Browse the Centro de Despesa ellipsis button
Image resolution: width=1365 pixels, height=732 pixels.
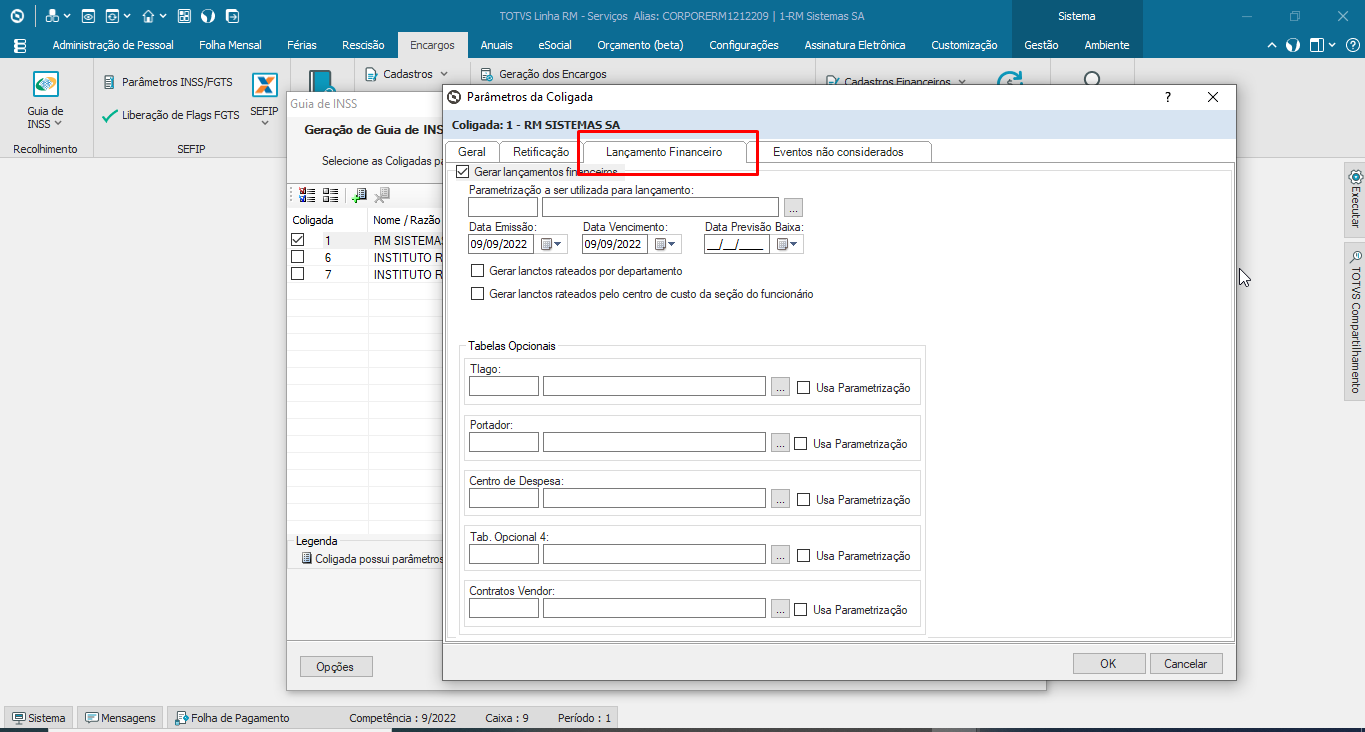(781, 499)
